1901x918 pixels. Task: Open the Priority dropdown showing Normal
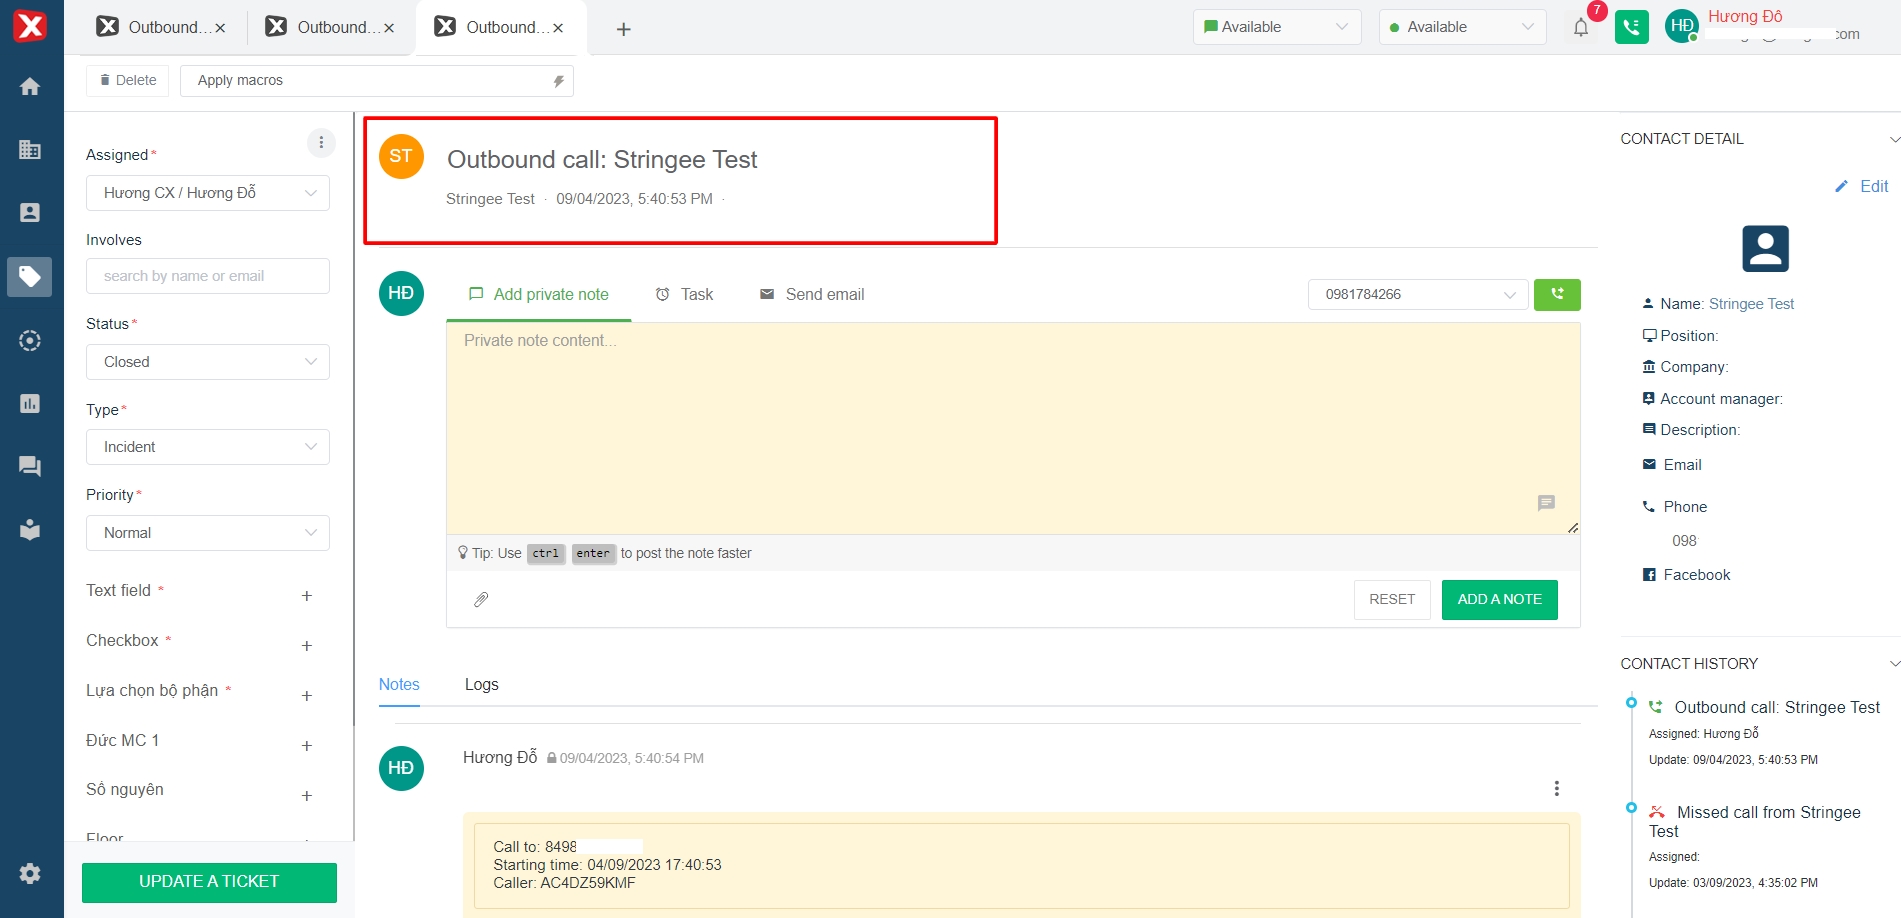[x=208, y=533]
